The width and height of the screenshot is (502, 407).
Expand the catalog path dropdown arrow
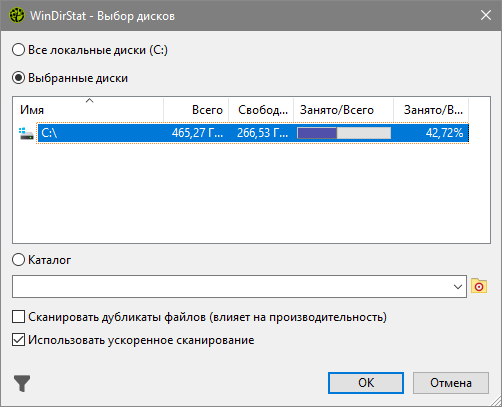[x=458, y=286]
